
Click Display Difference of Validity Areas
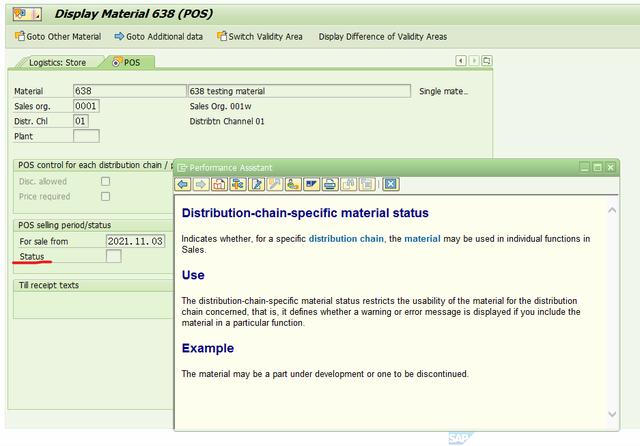[x=382, y=37]
